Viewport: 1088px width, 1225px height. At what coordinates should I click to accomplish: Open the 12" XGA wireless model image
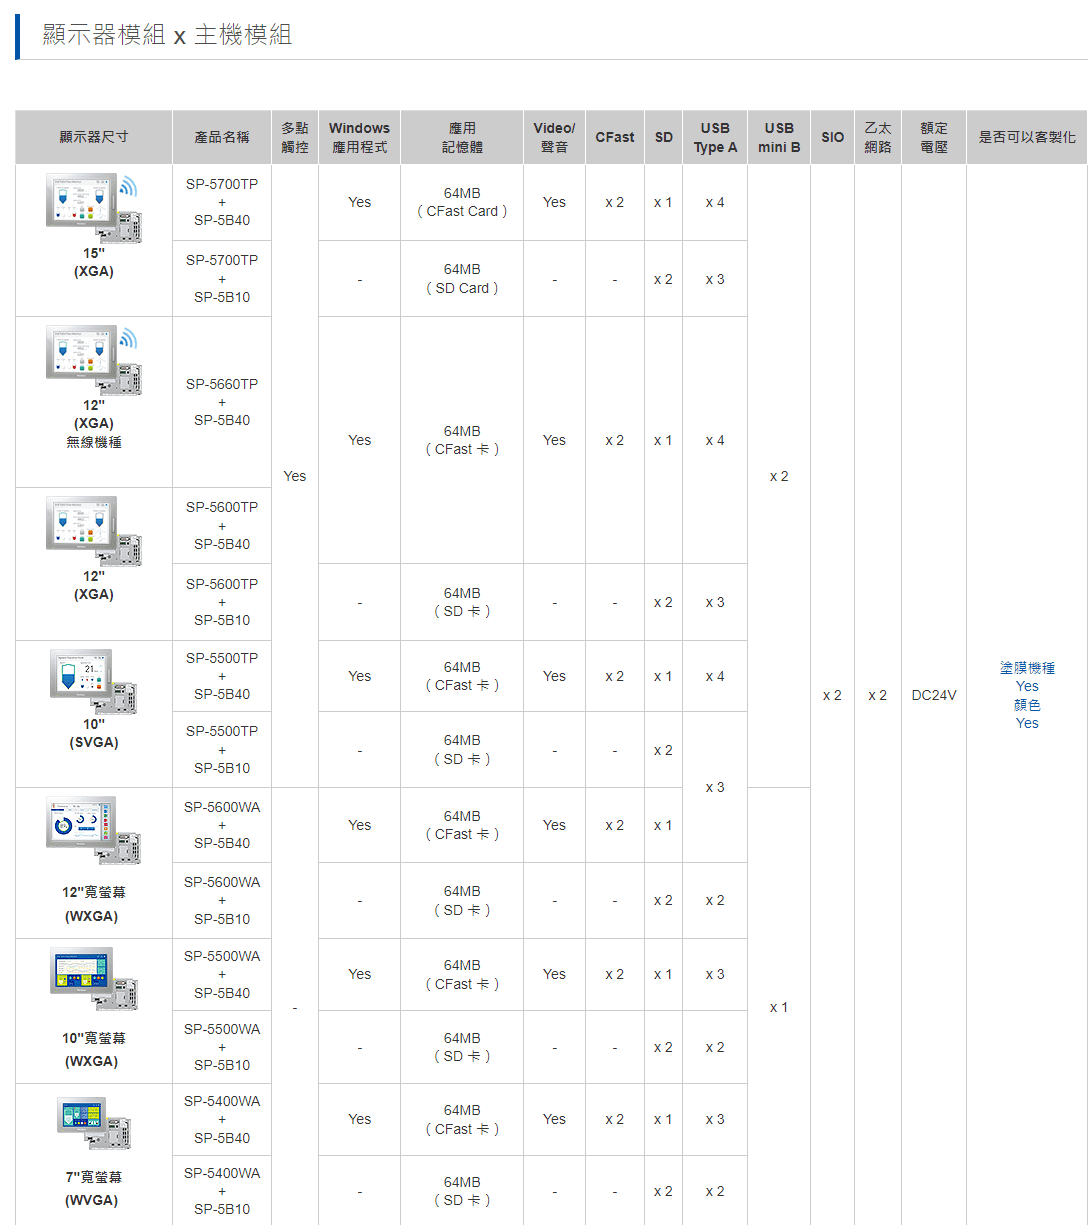click(x=93, y=361)
